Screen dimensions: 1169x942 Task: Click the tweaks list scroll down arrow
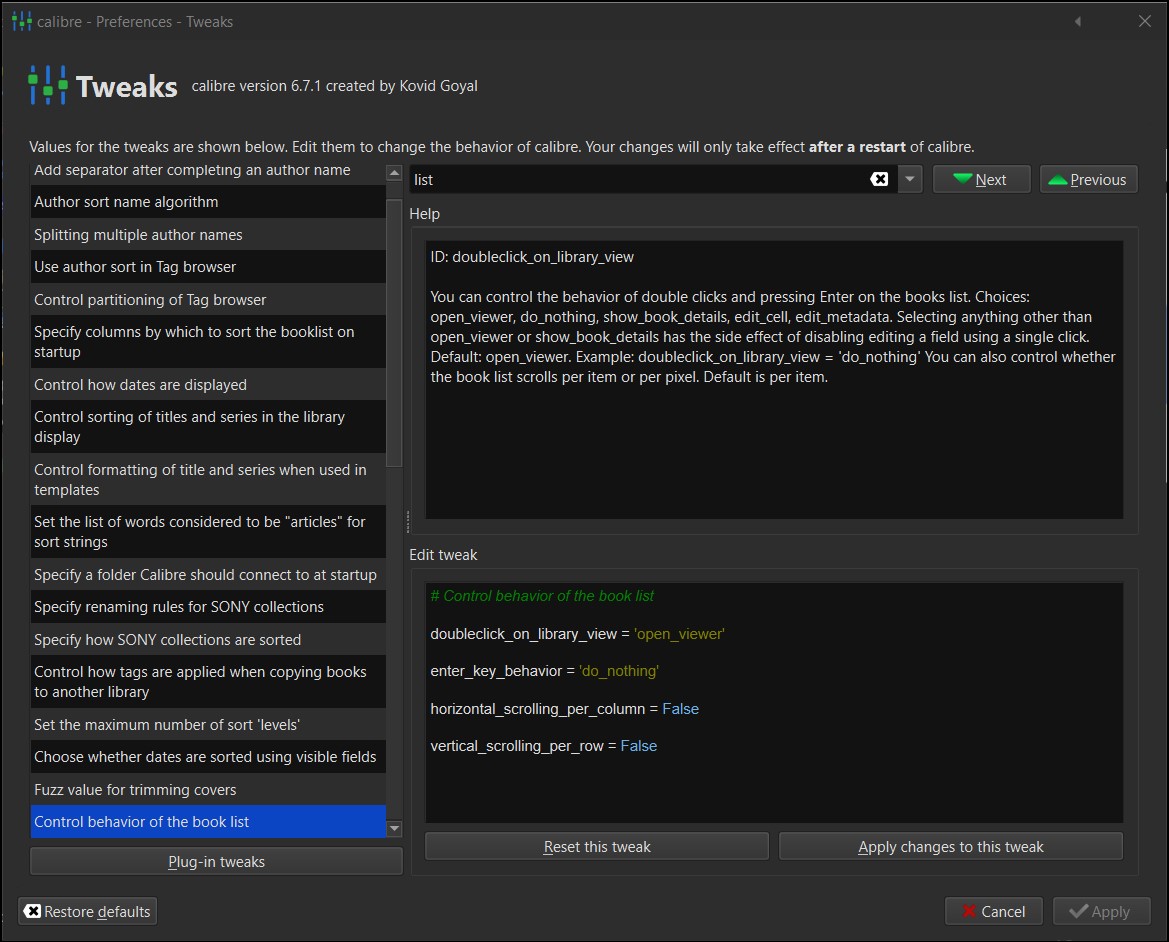pyautogui.click(x=394, y=828)
